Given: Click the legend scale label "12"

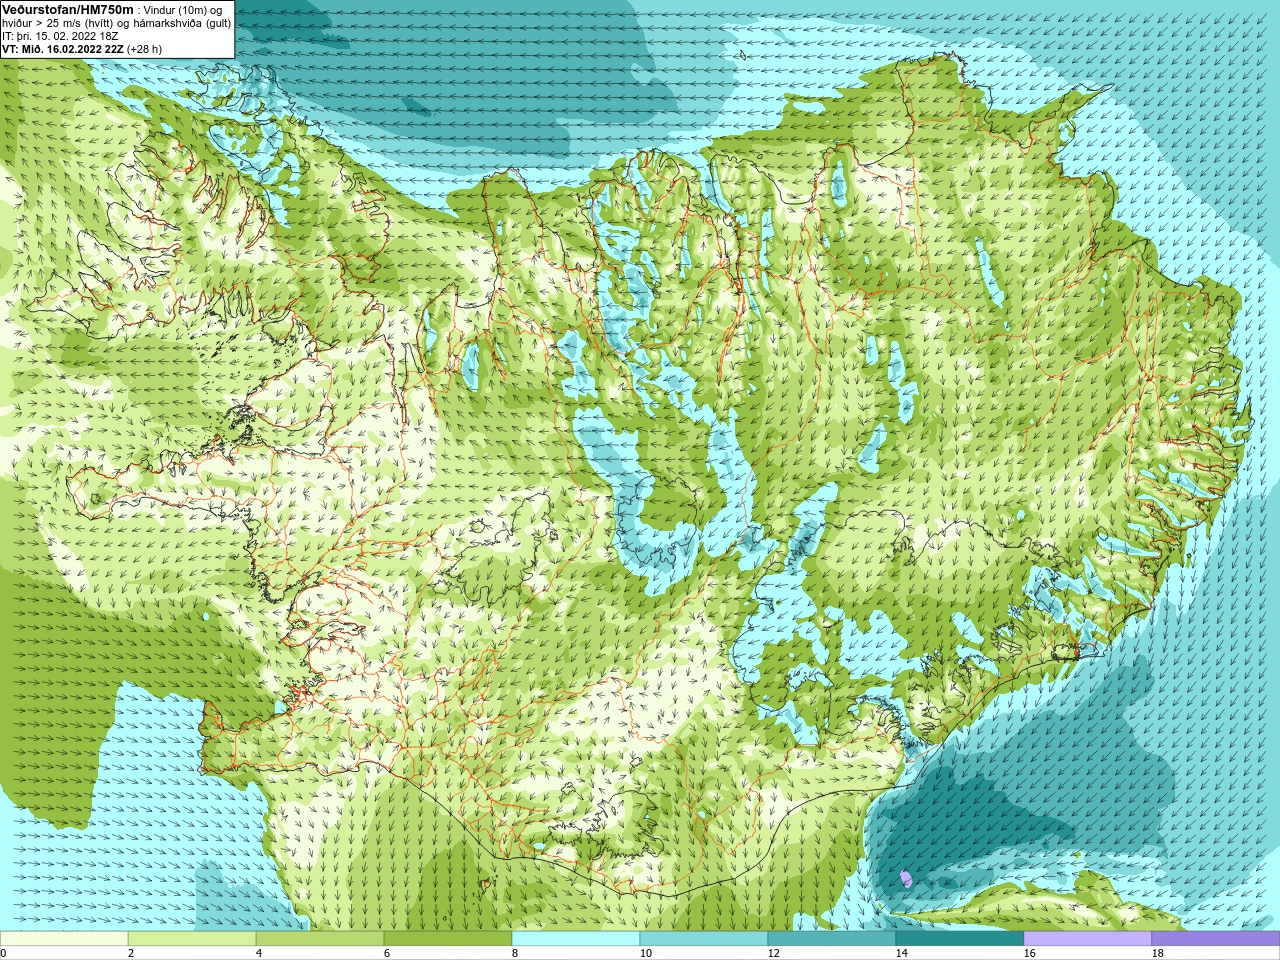Looking at the screenshot, I should click(774, 953).
